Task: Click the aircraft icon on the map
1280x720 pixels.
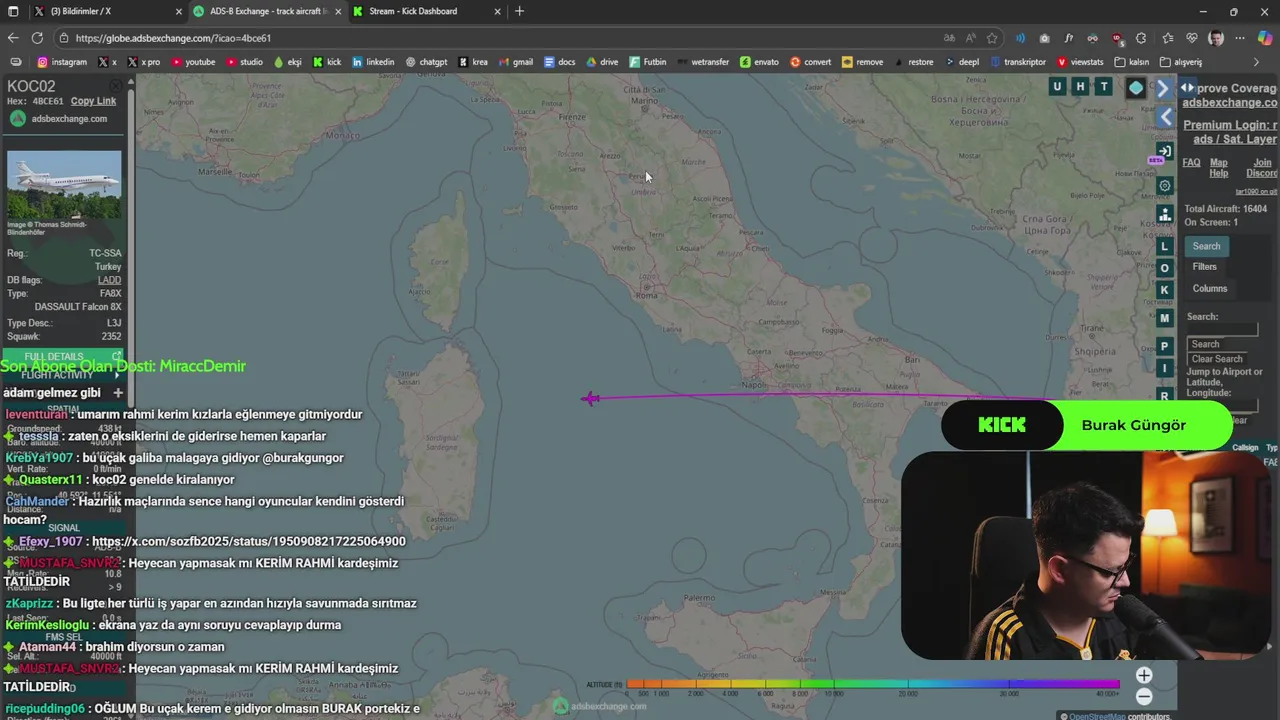Action: point(590,399)
